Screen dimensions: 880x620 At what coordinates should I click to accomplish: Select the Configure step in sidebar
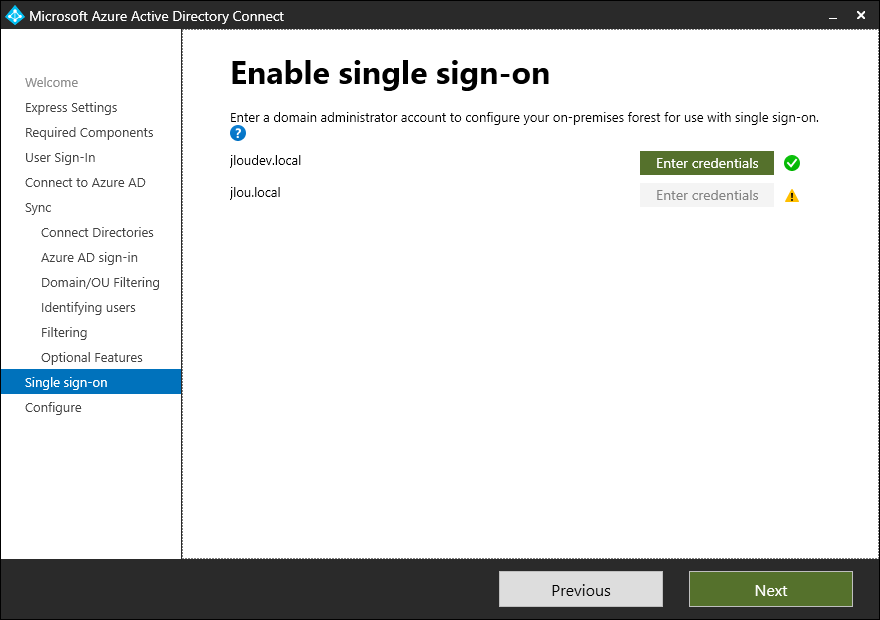point(53,407)
